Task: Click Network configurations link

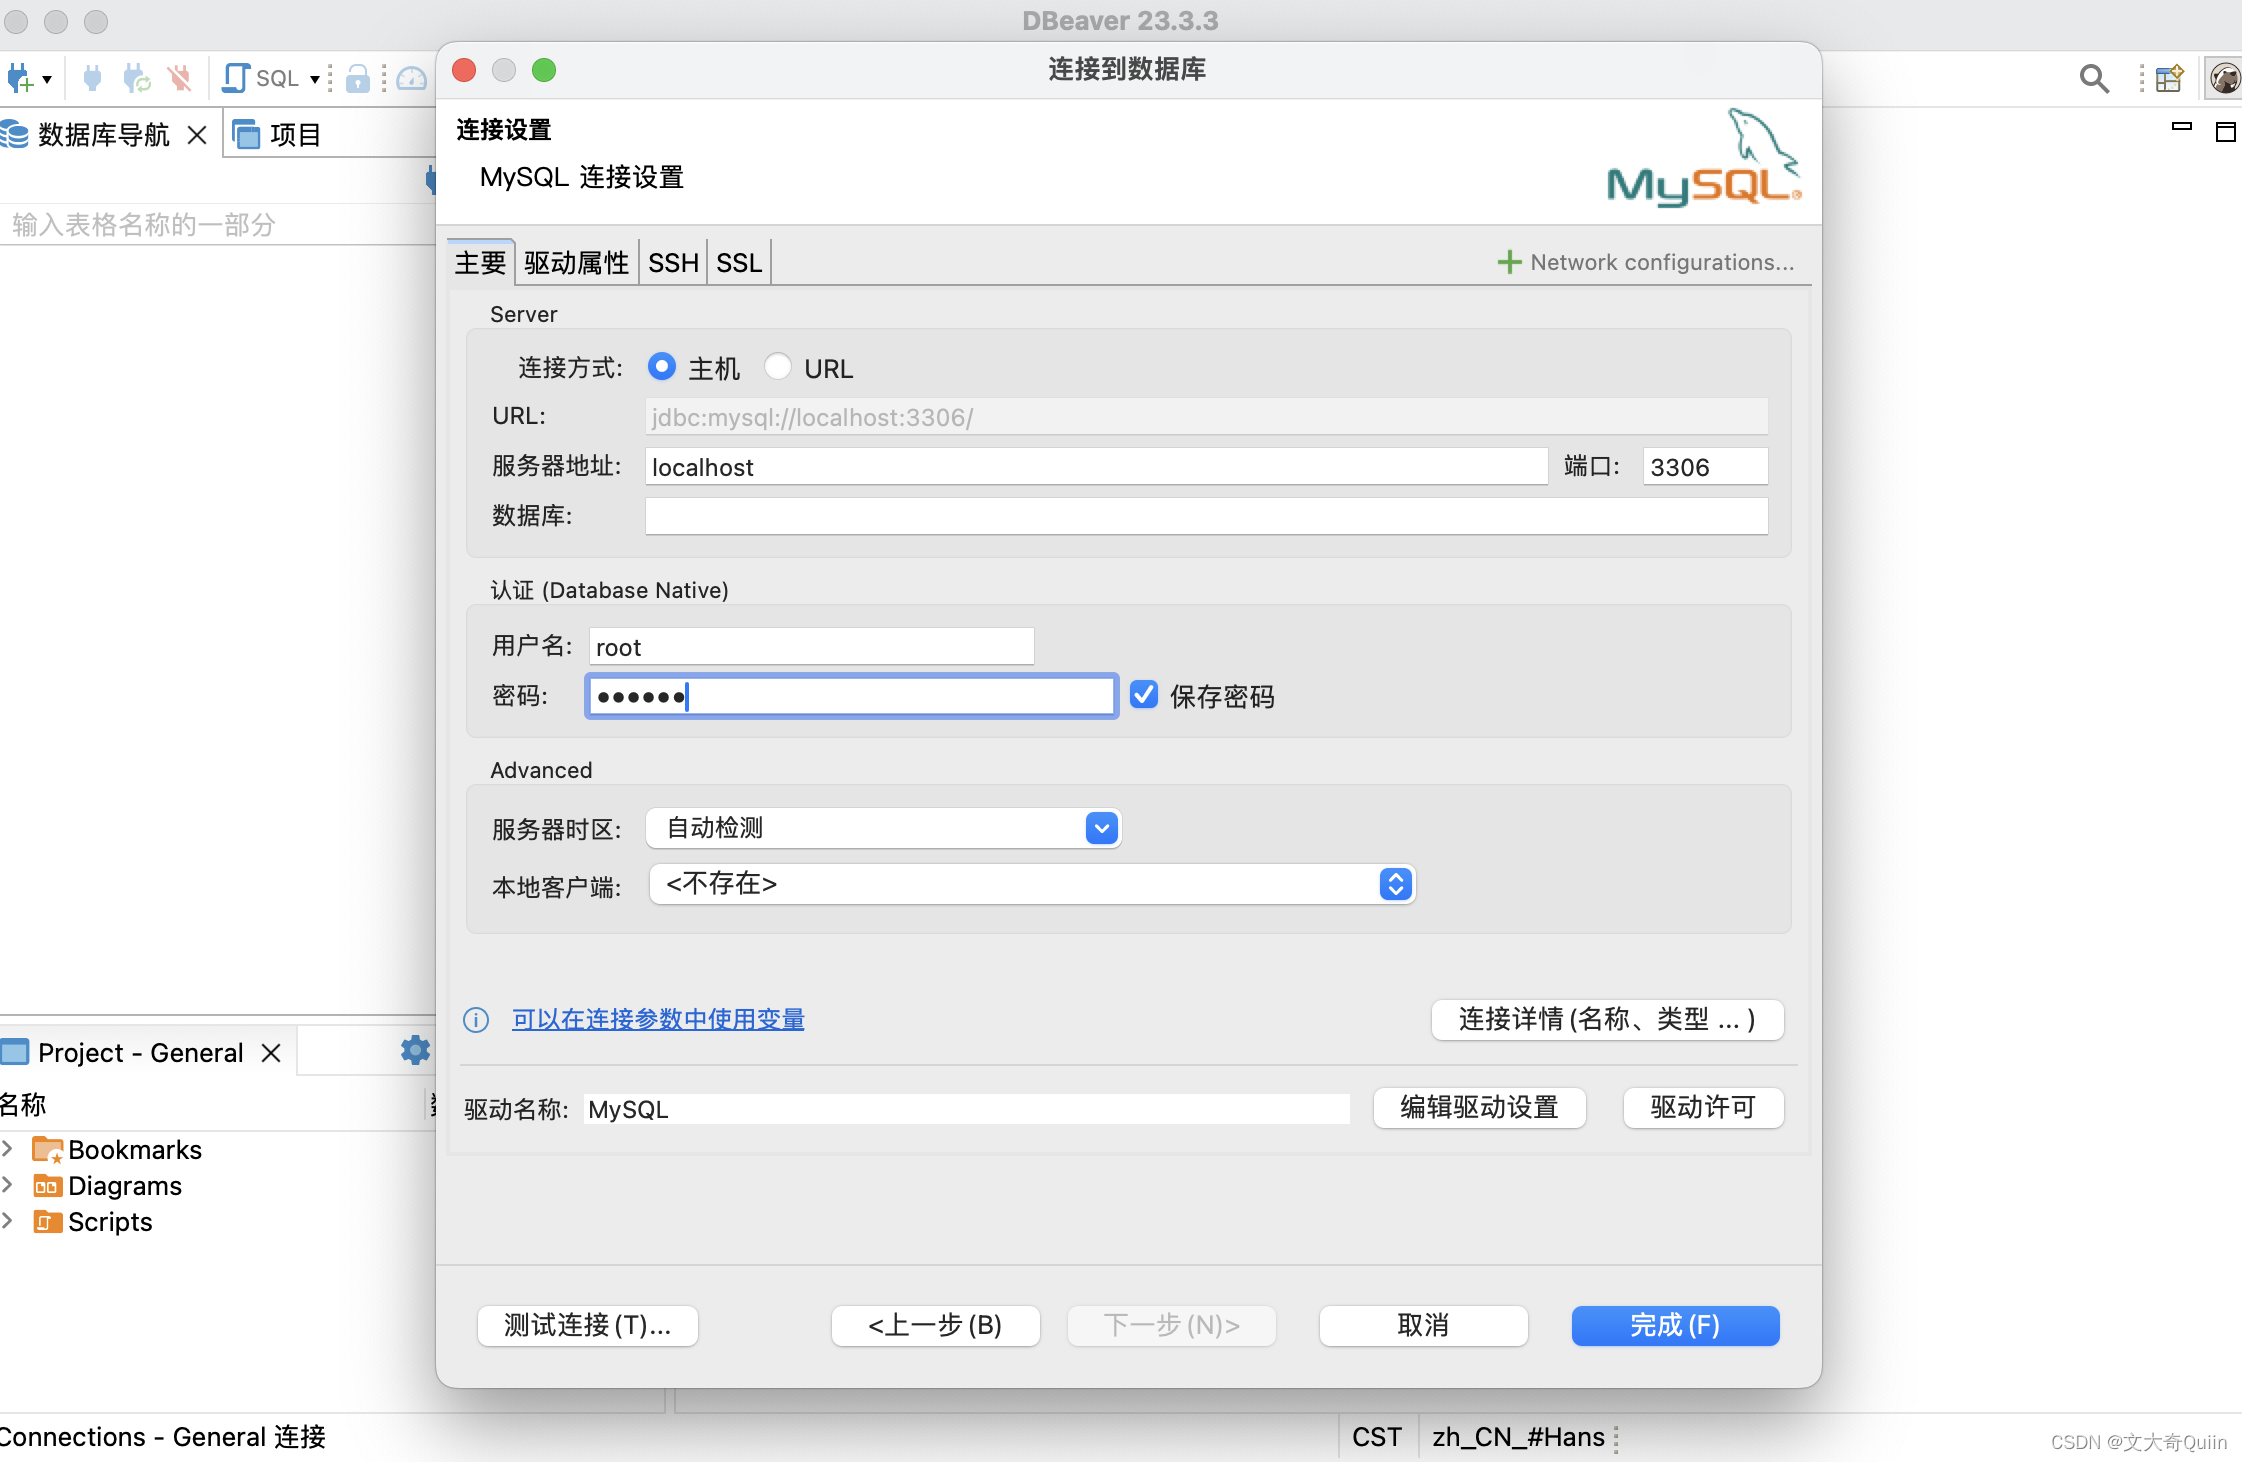Action: (1662, 262)
